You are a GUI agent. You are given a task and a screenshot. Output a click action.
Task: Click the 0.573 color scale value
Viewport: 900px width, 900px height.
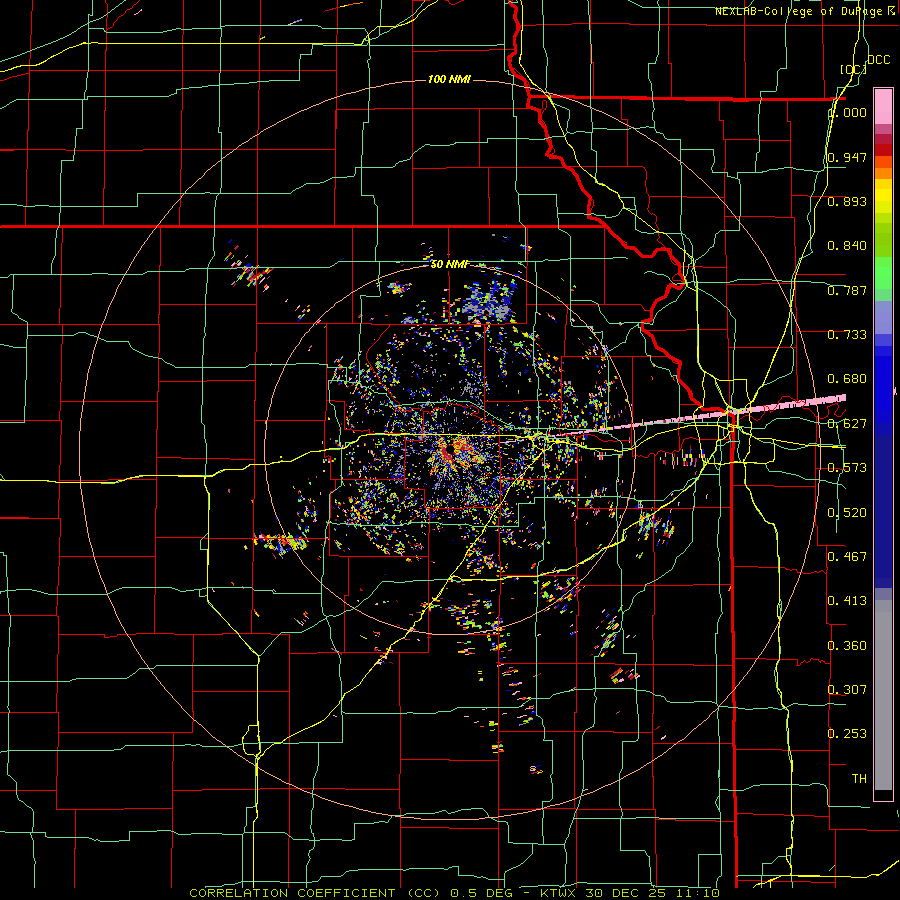847,468
